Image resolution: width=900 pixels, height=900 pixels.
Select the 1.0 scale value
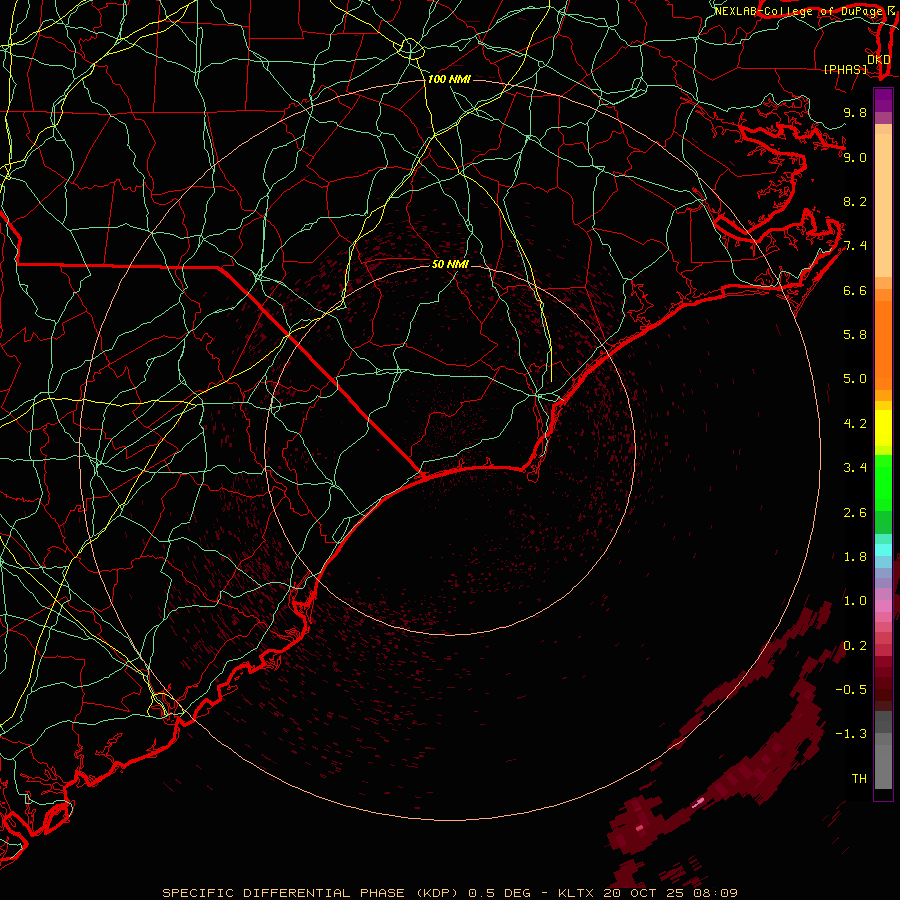pos(855,601)
